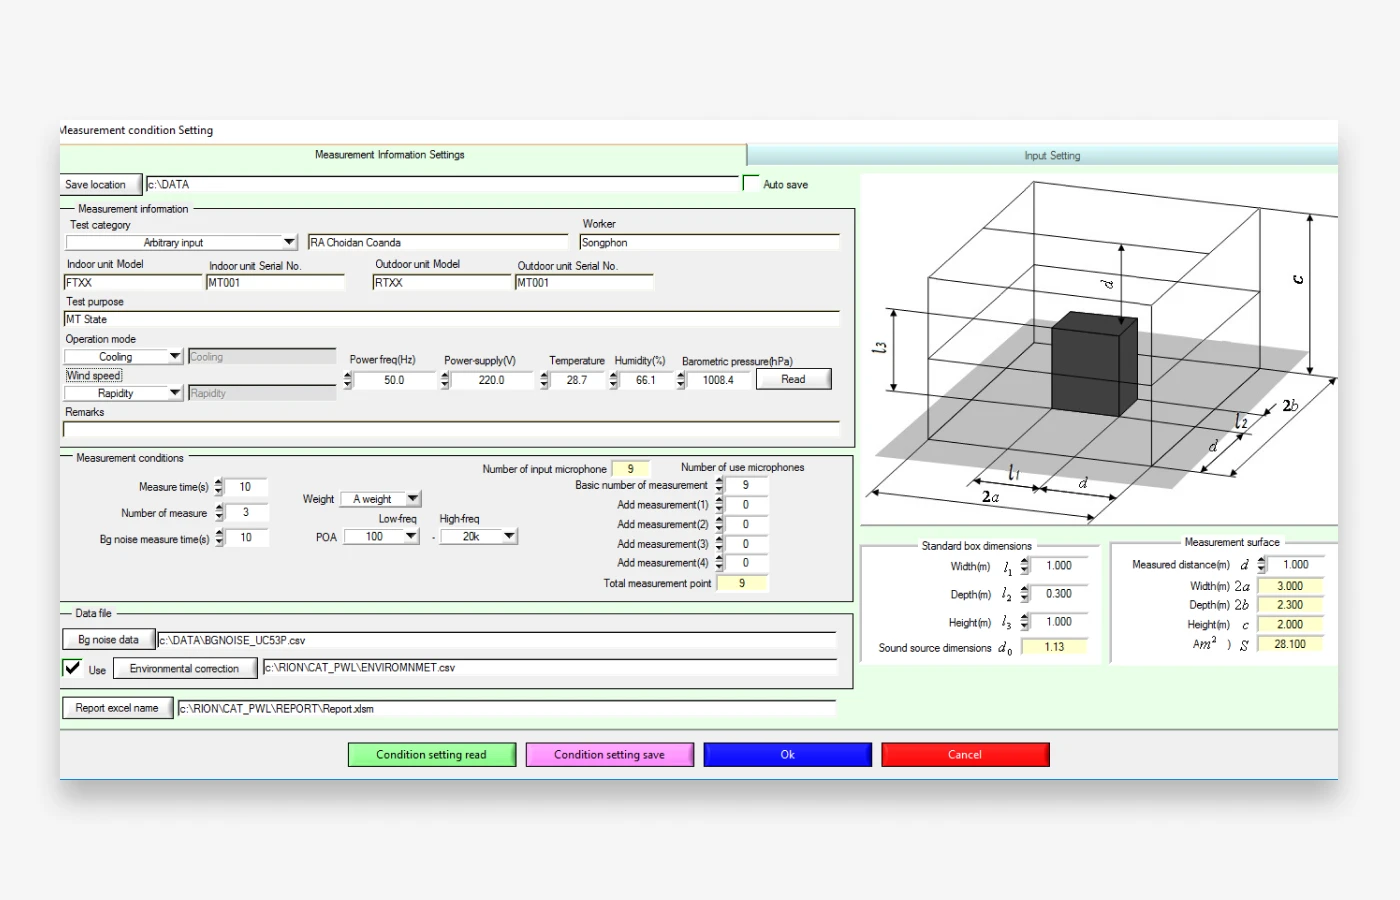The width and height of the screenshot is (1400, 900).
Task: Open the Test category dropdown
Action: coord(289,242)
